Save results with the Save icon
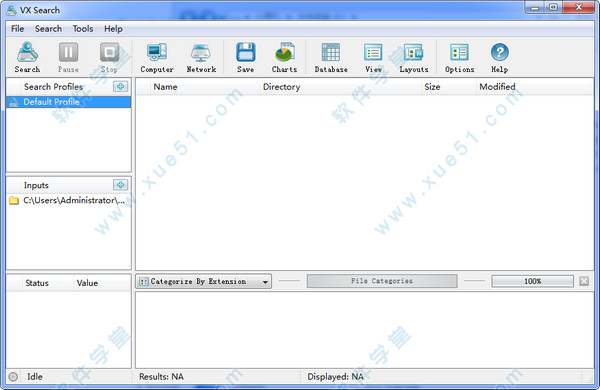The width and height of the screenshot is (600, 390). [245, 57]
